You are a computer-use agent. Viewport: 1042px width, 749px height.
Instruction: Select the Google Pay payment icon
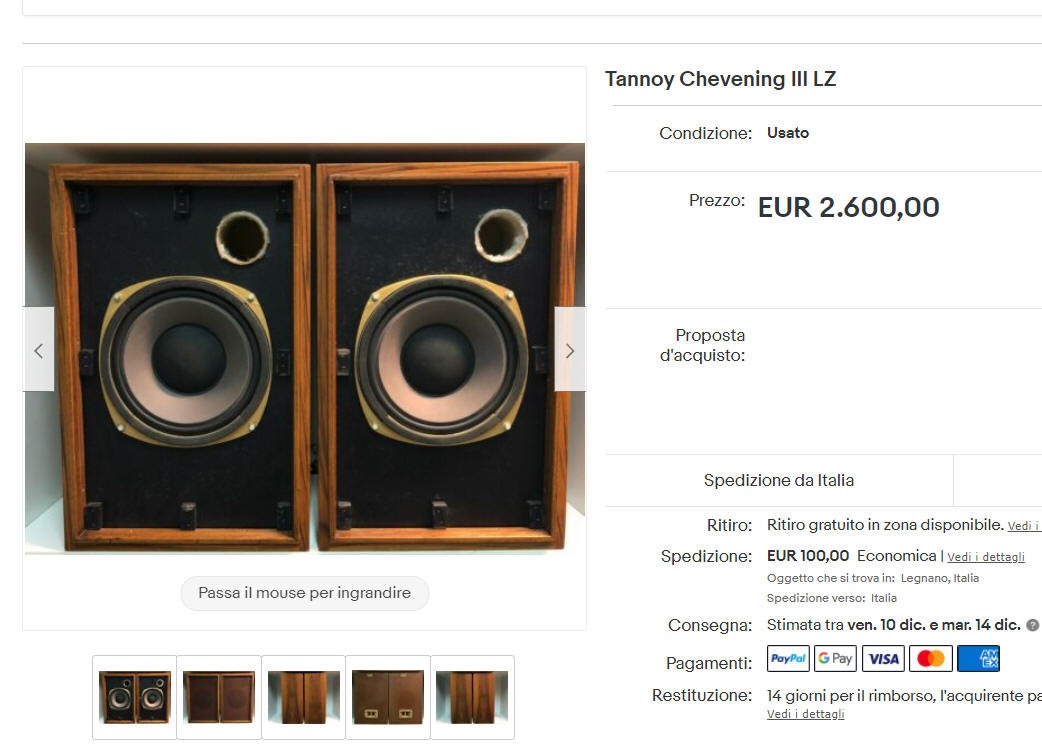835,659
